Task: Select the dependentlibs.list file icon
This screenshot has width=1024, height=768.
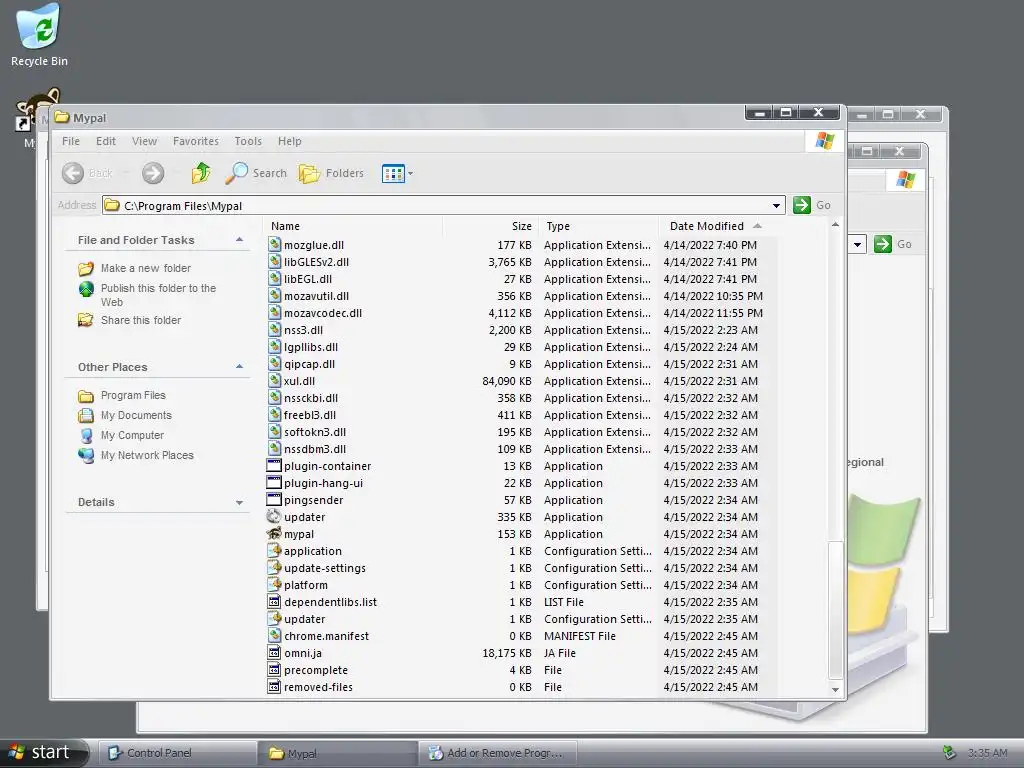Action: pyautogui.click(x=275, y=601)
